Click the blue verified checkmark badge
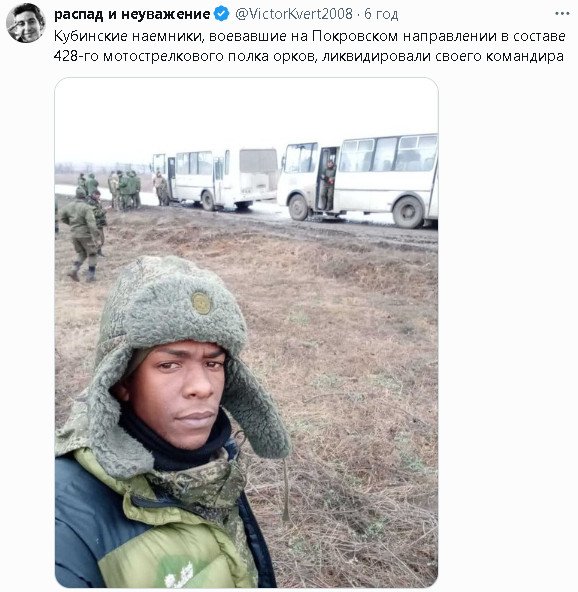This screenshot has height=592, width=578. (x=222, y=14)
